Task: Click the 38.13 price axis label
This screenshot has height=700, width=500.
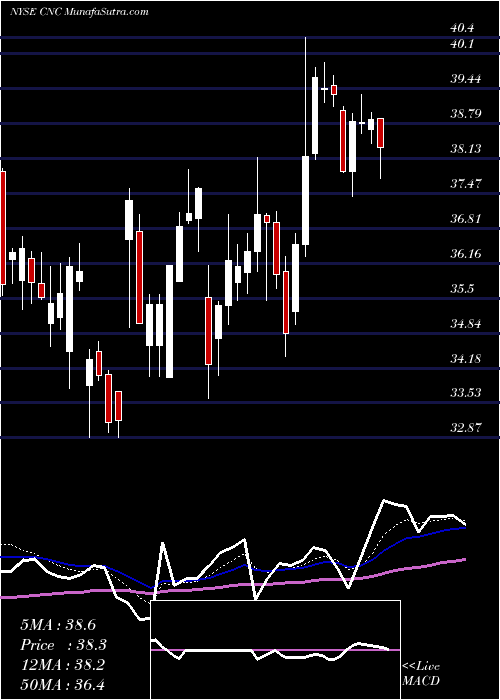Action: click(466, 149)
